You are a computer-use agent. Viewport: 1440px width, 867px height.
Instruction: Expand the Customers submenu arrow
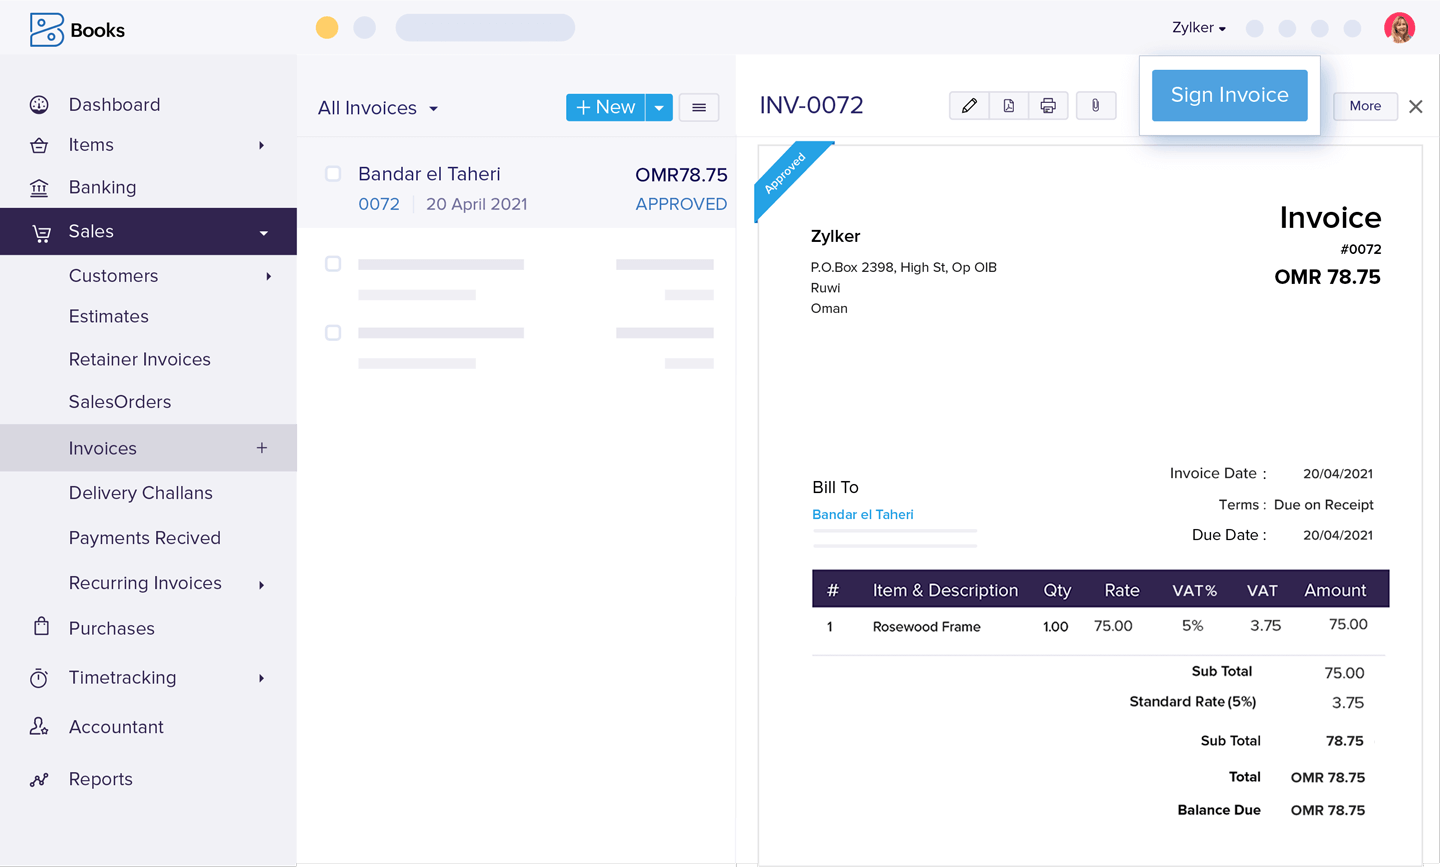269,277
